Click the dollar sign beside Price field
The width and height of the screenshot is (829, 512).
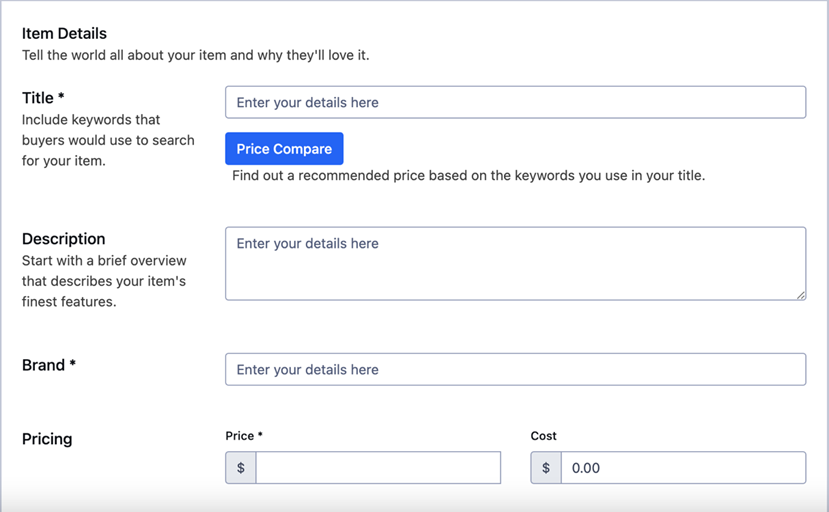[x=241, y=468]
